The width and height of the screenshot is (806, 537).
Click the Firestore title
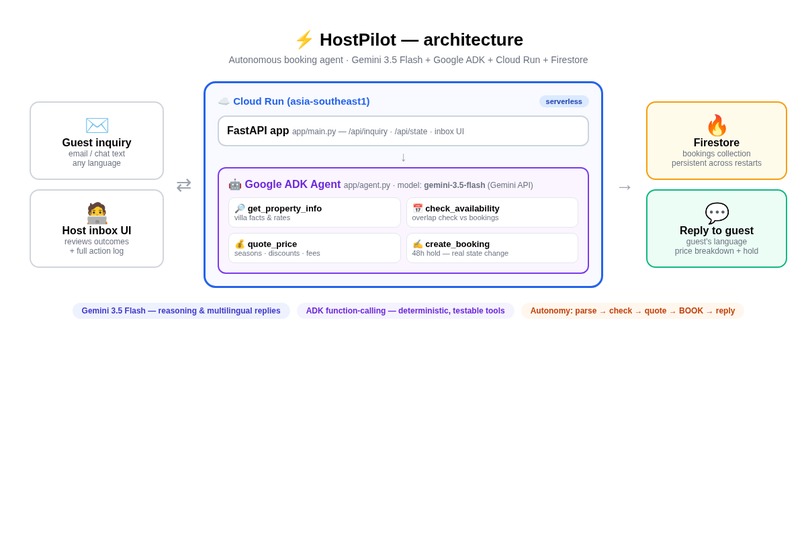pos(717,142)
